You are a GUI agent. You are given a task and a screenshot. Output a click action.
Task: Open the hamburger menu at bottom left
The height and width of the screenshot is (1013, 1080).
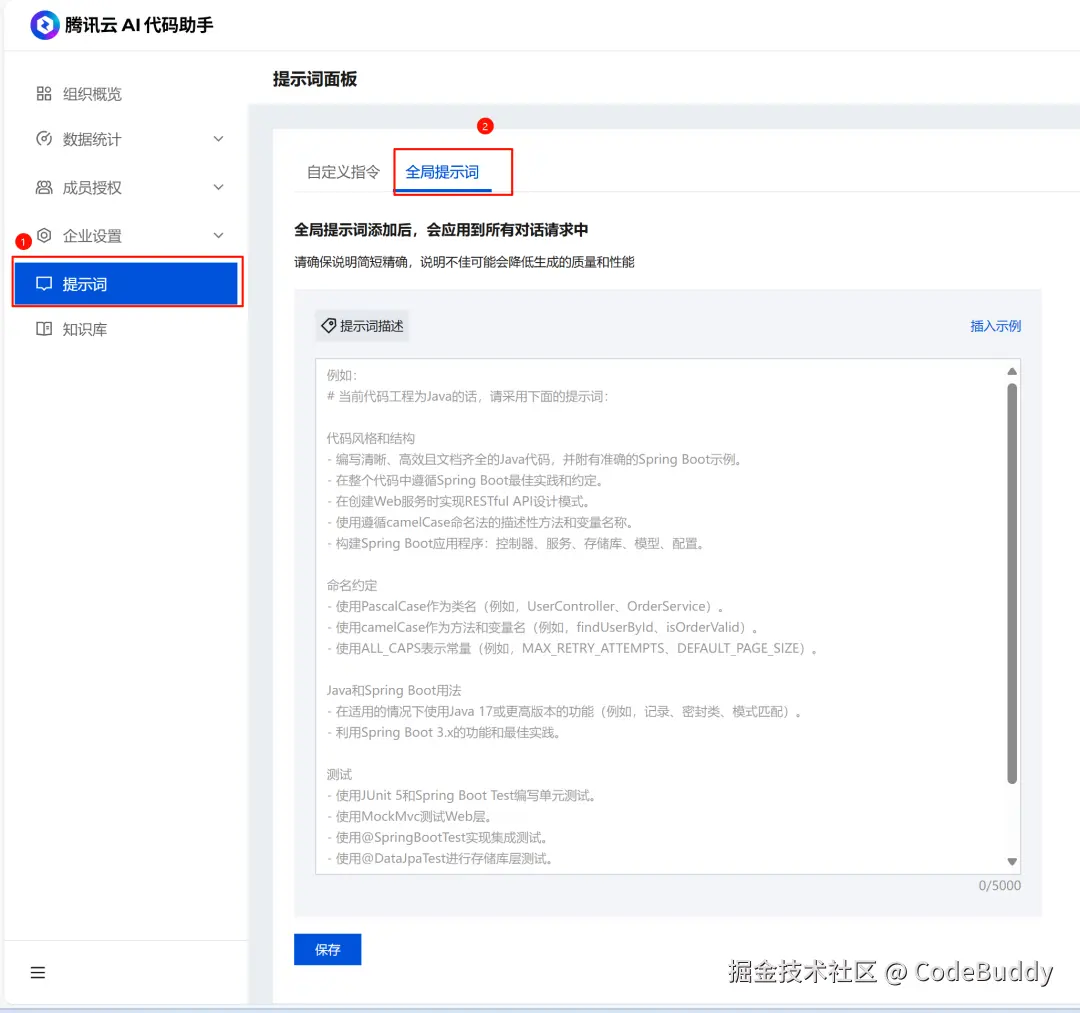37,971
